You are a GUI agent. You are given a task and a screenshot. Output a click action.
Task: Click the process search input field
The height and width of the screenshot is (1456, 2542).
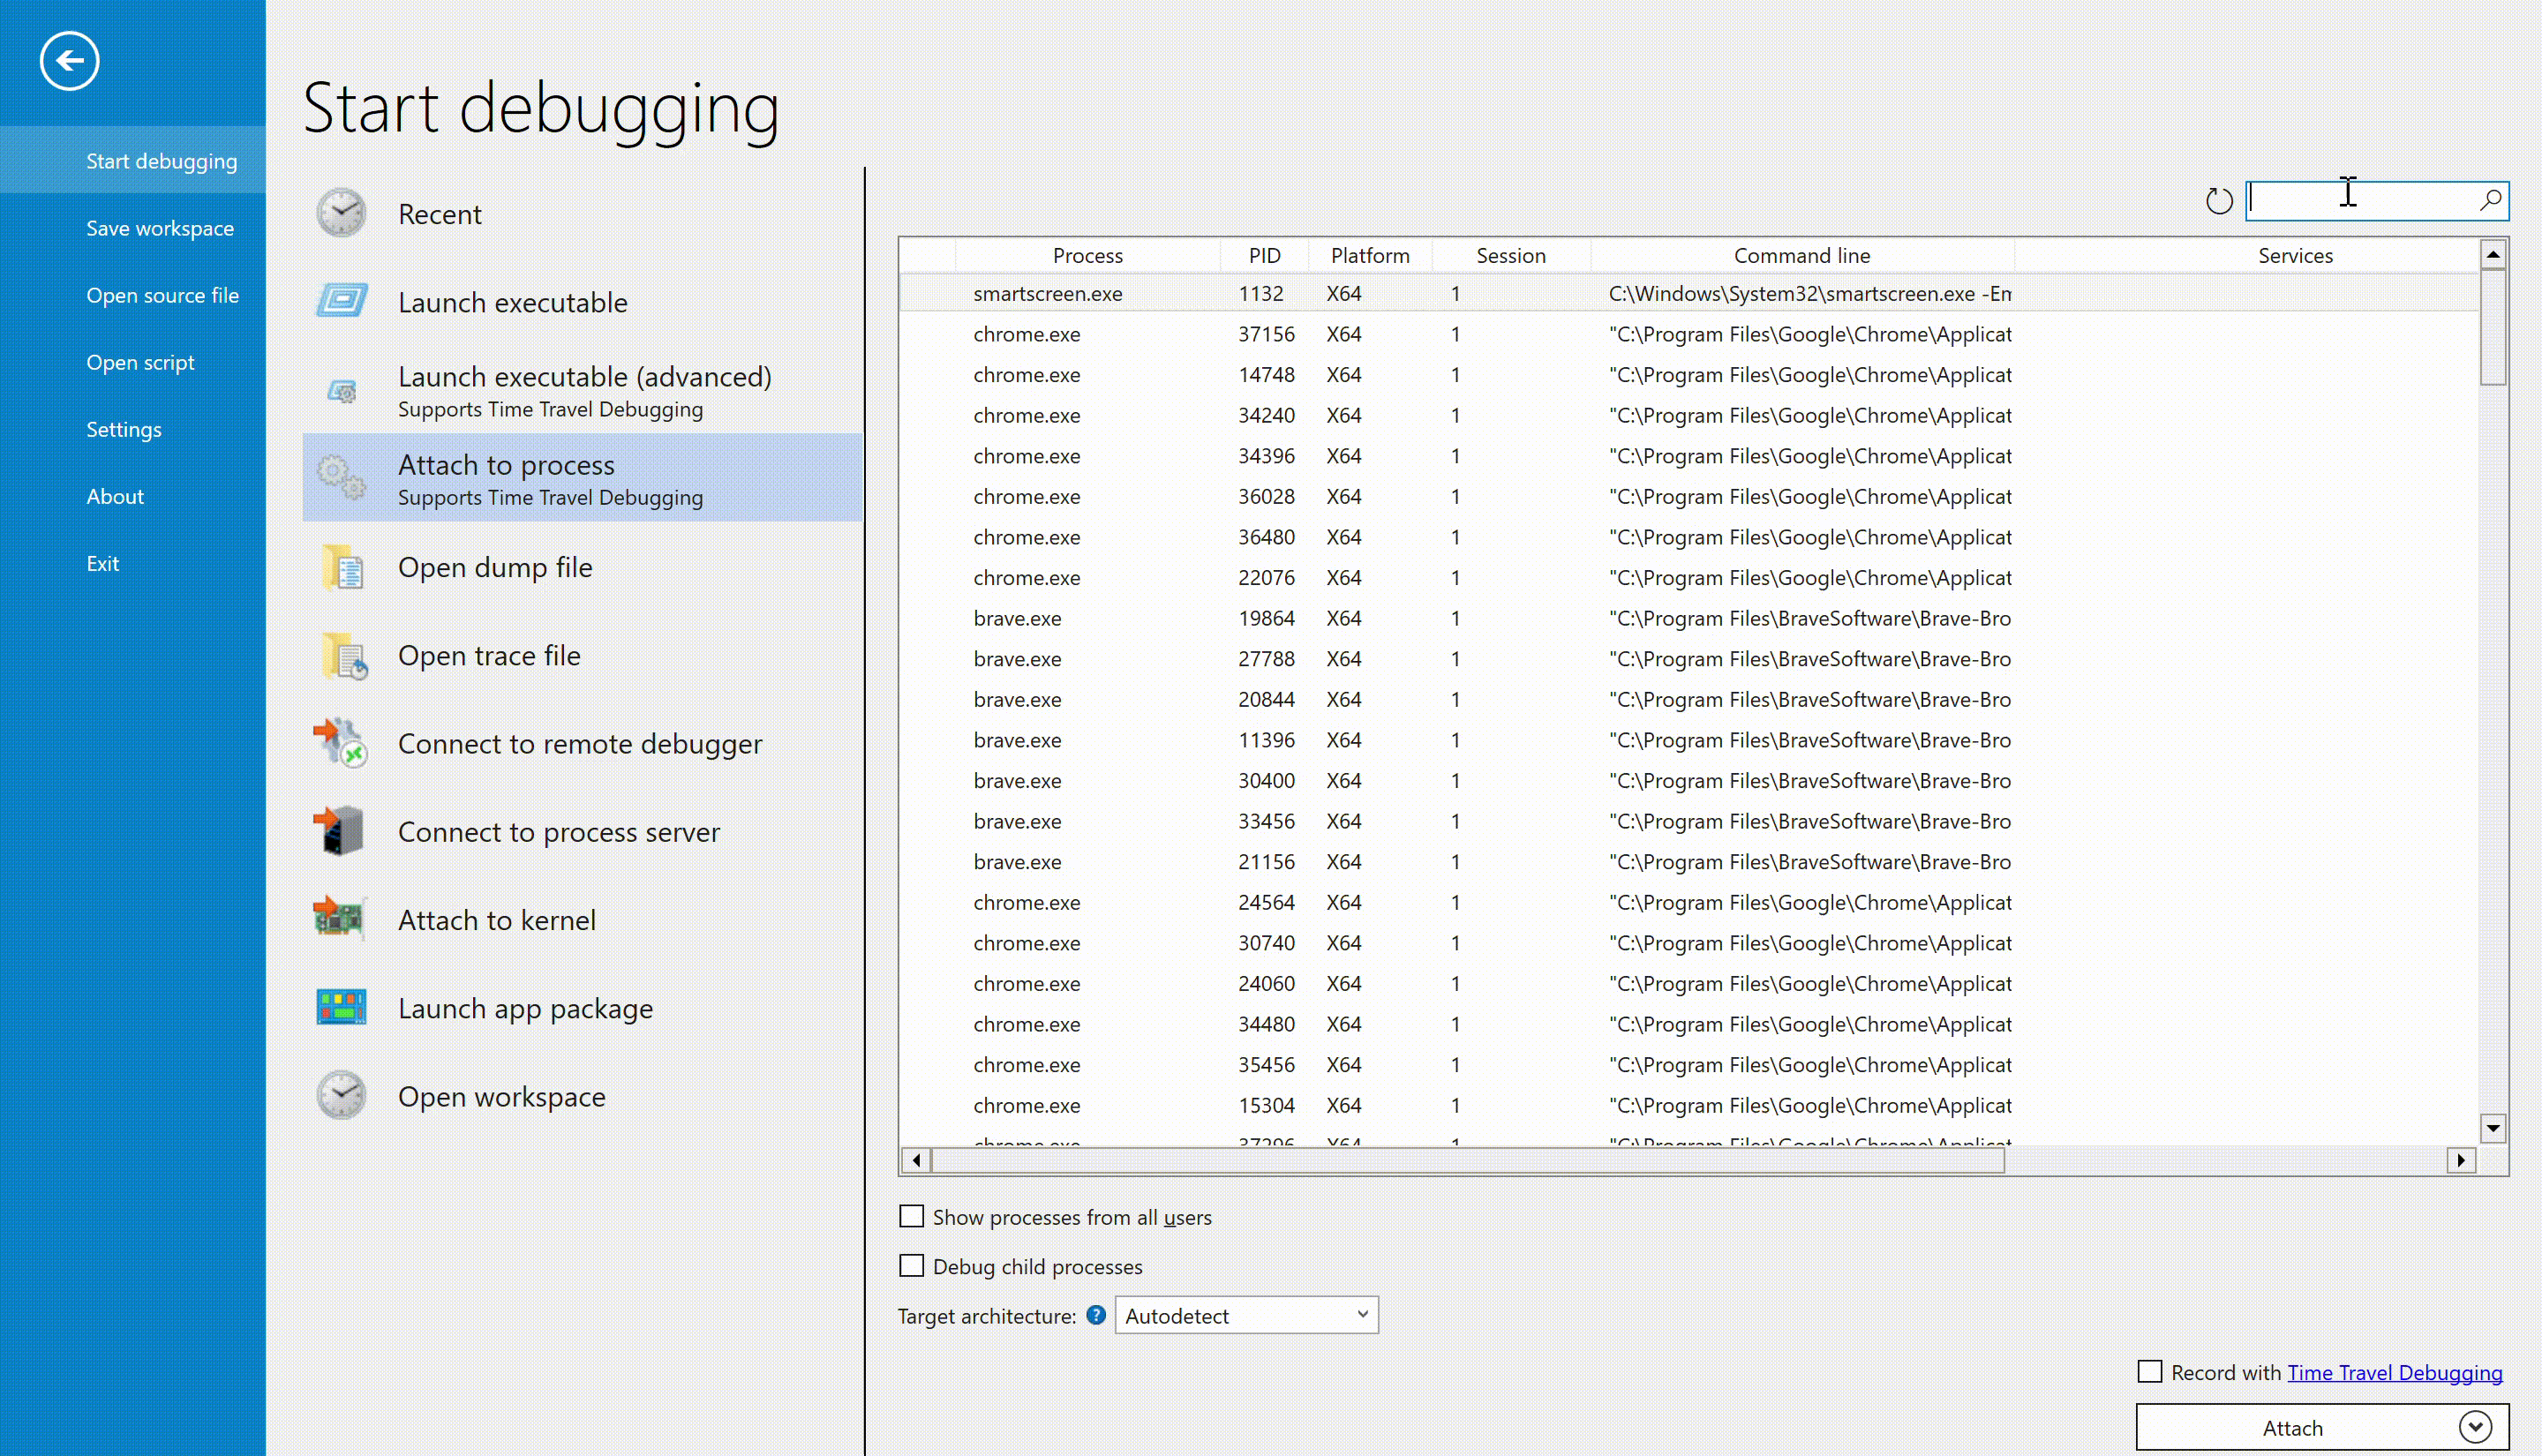click(2360, 201)
